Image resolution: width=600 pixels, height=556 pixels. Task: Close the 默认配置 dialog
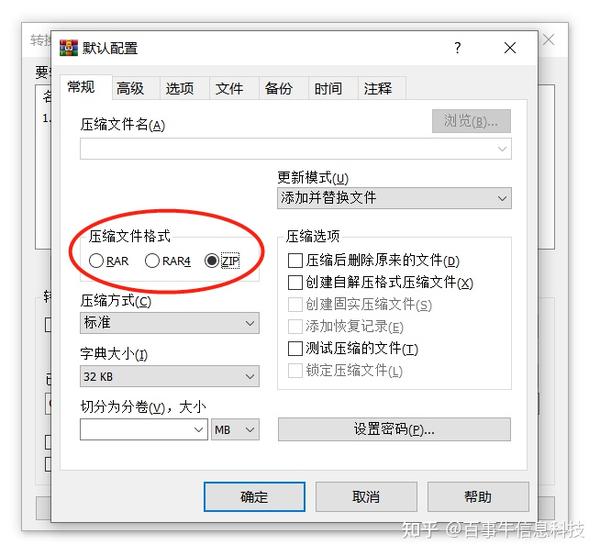510,48
